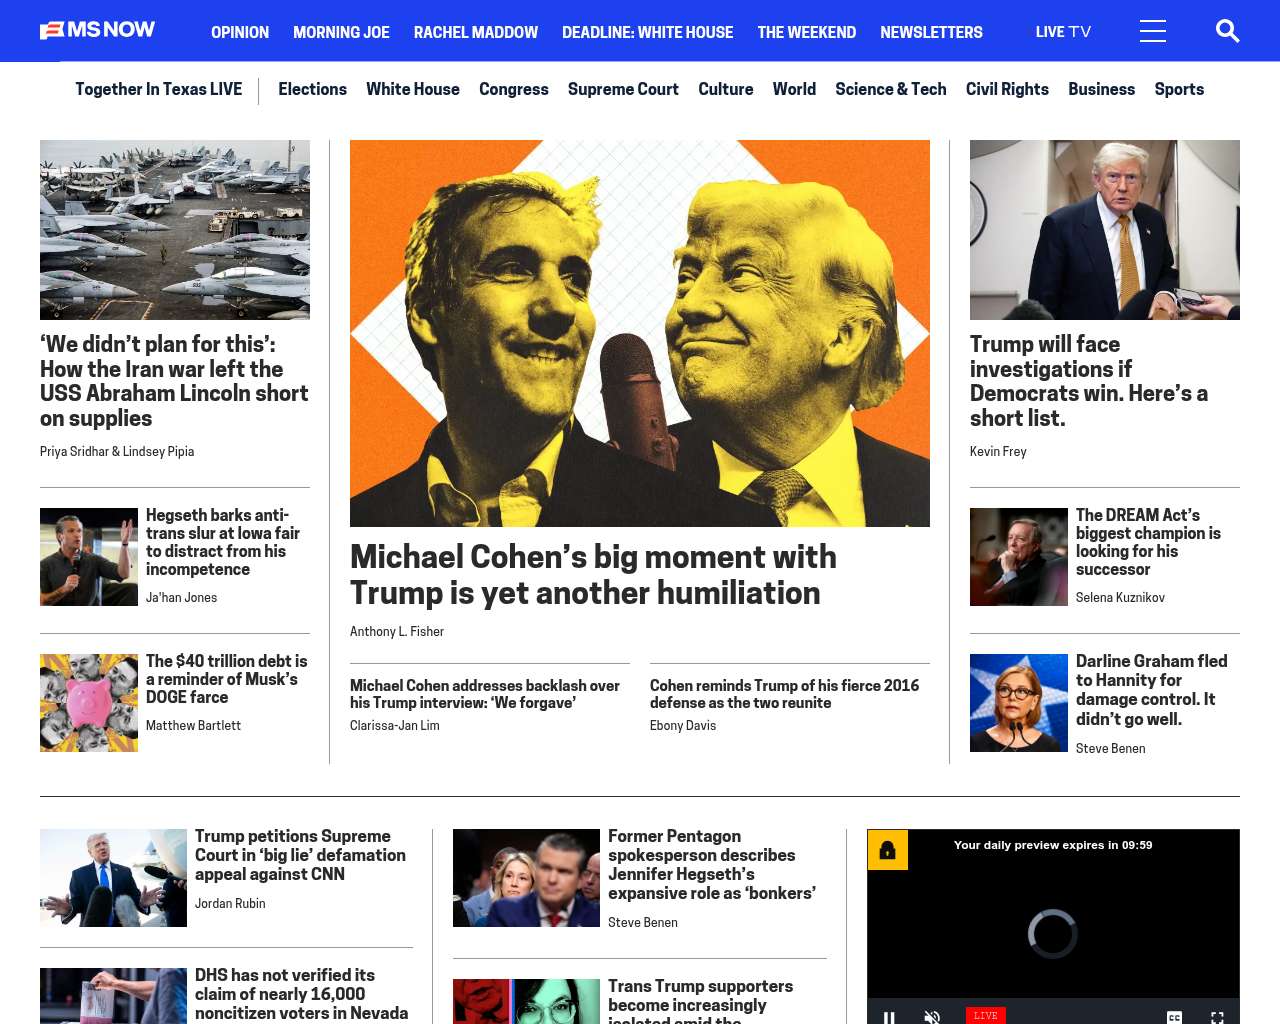Read Hegseth barks anti-trans slur article
Image resolution: width=1280 pixels, height=1024 pixels.
point(223,542)
